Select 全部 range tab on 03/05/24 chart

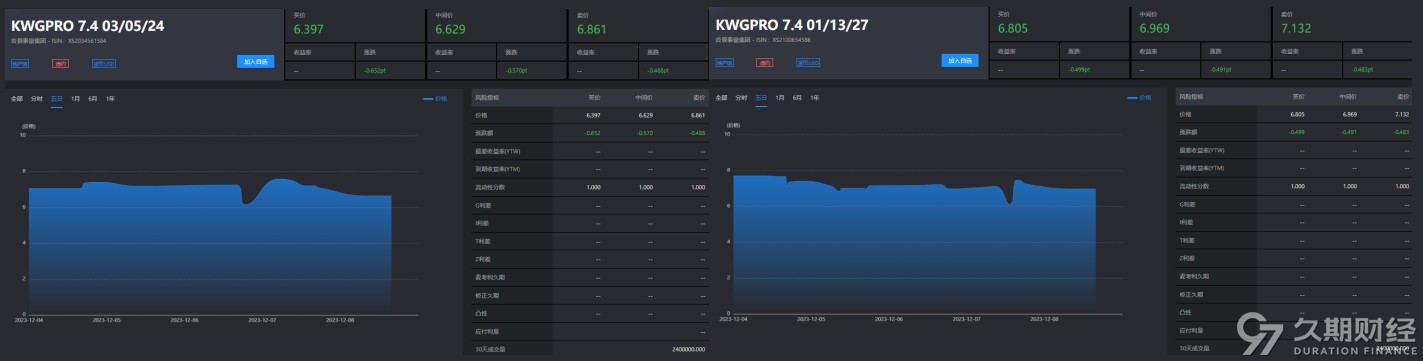point(17,98)
